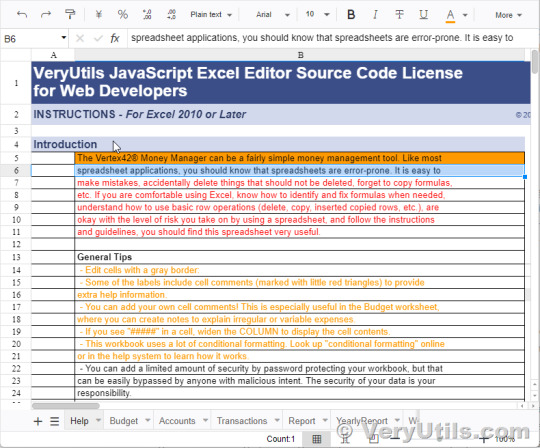Apply percent format icon

click(x=123, y=14)
